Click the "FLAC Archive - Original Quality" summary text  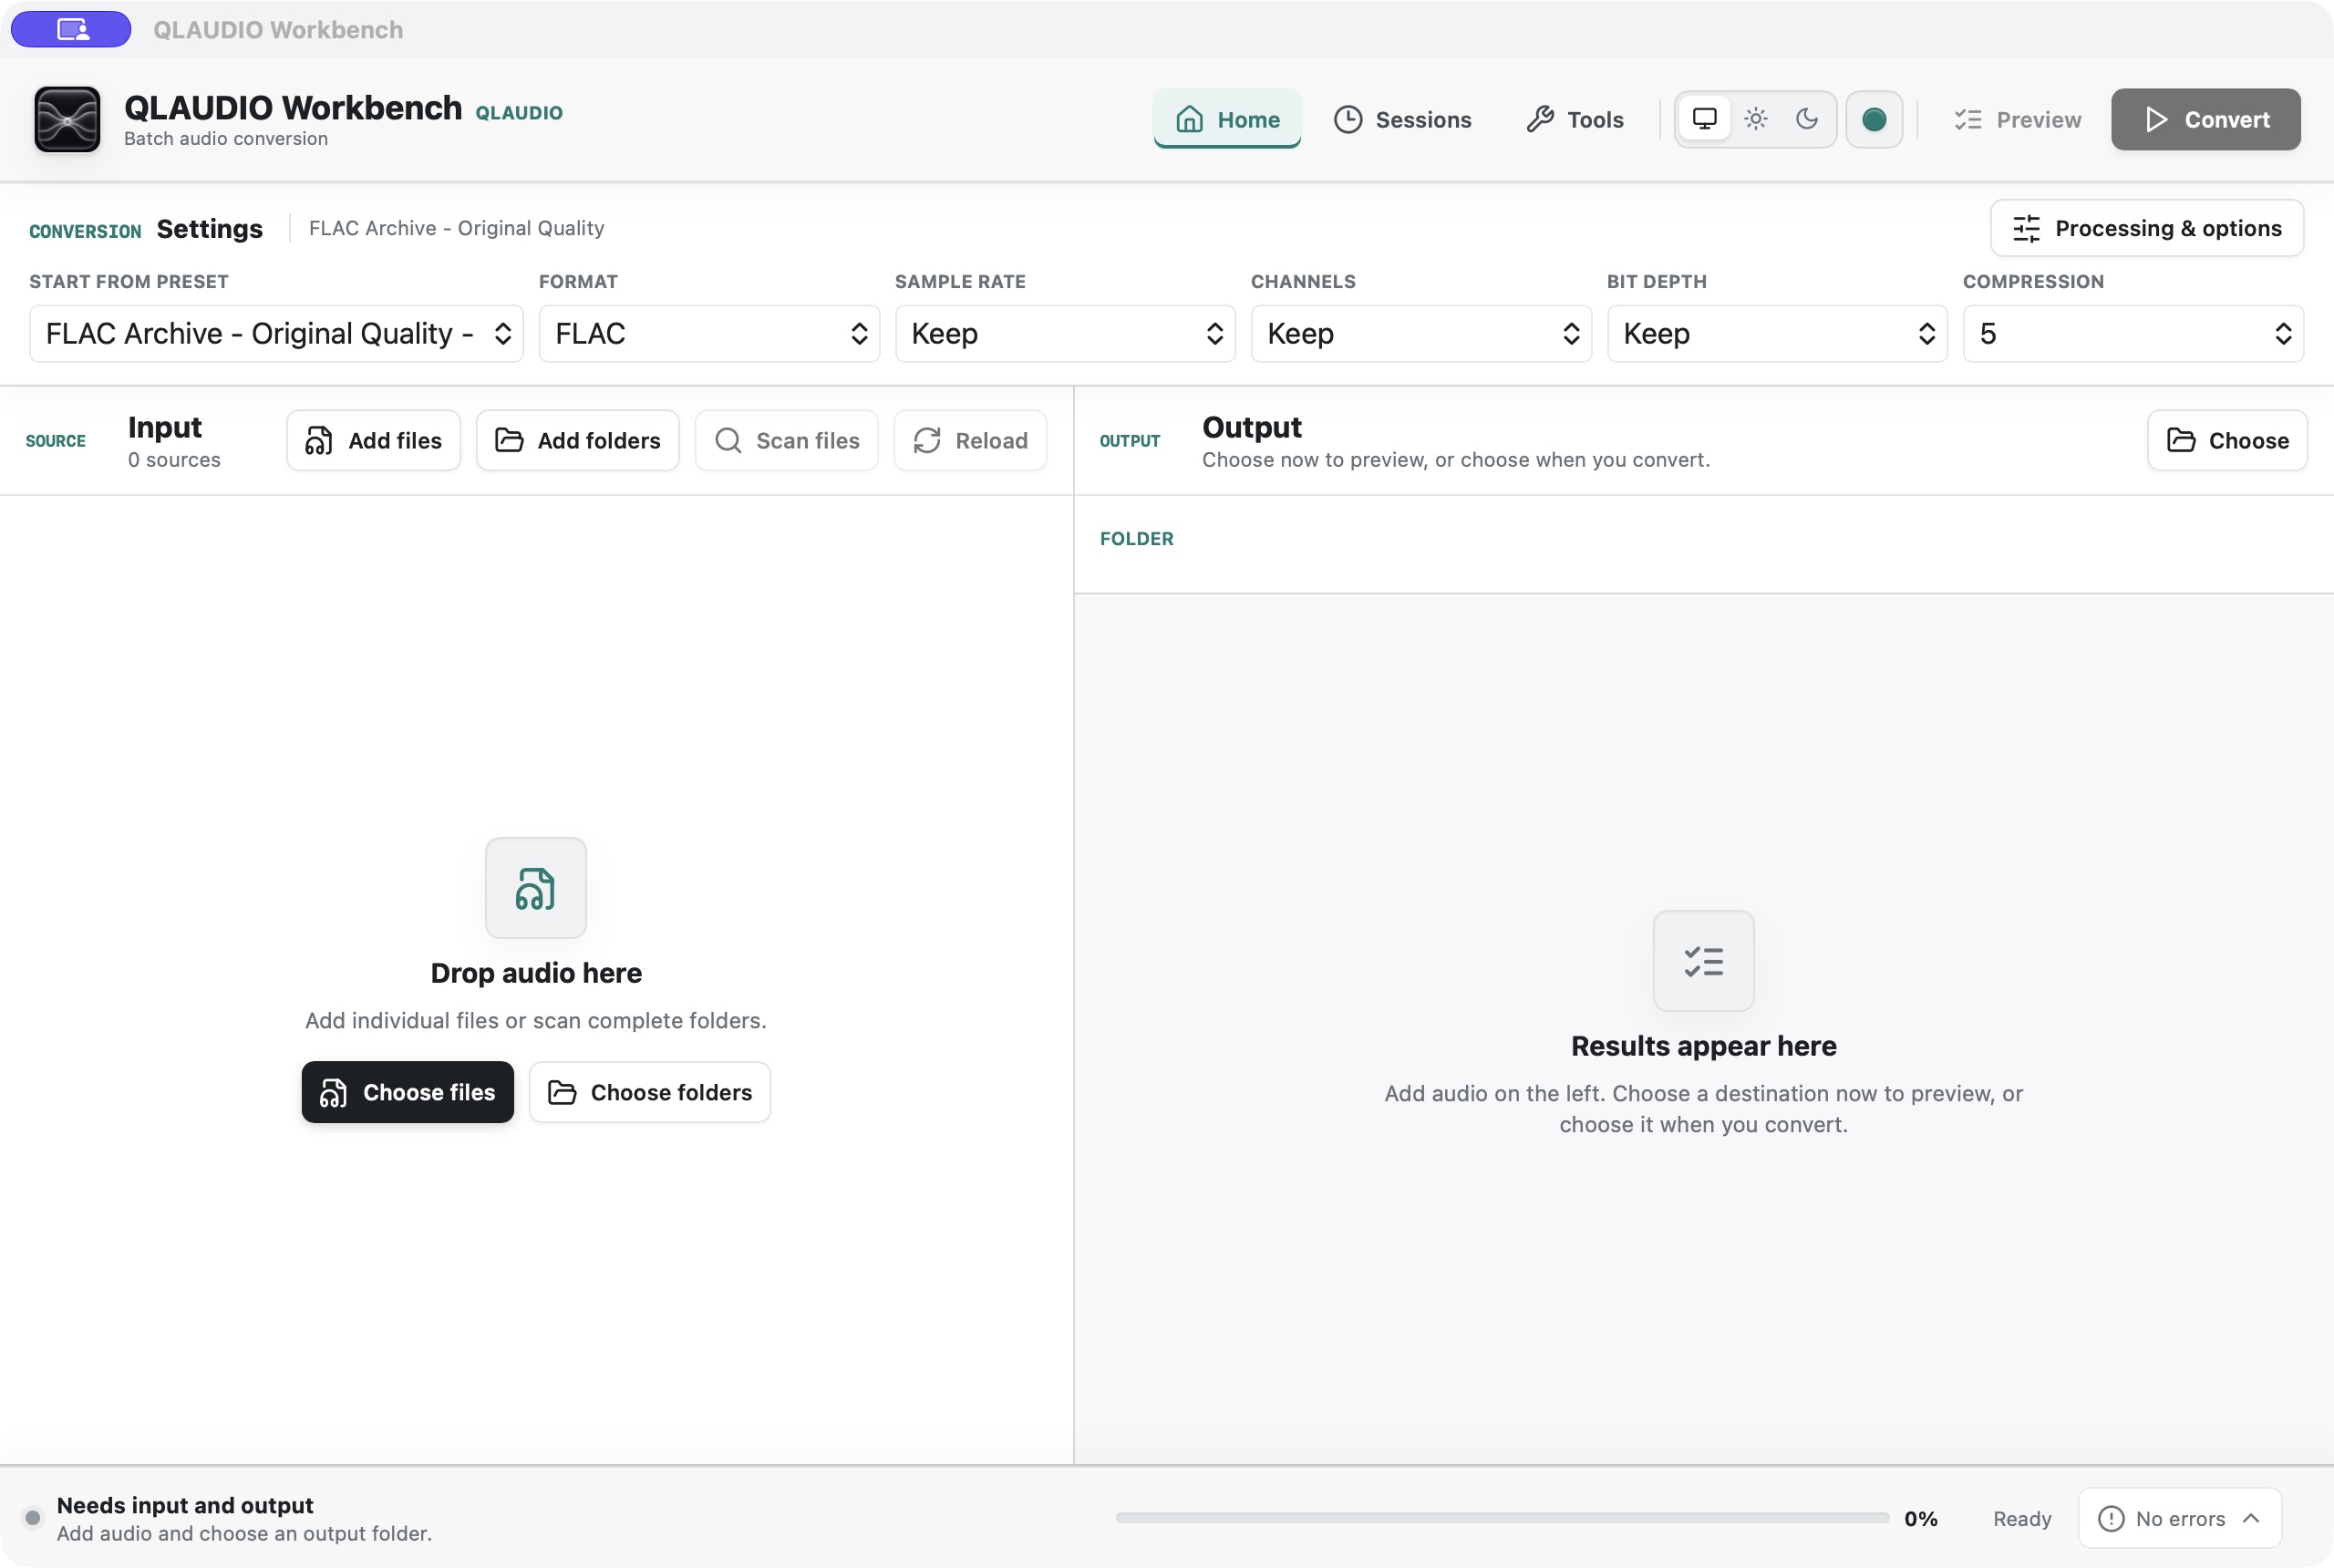pyautogui.click(x=456, y=228)
